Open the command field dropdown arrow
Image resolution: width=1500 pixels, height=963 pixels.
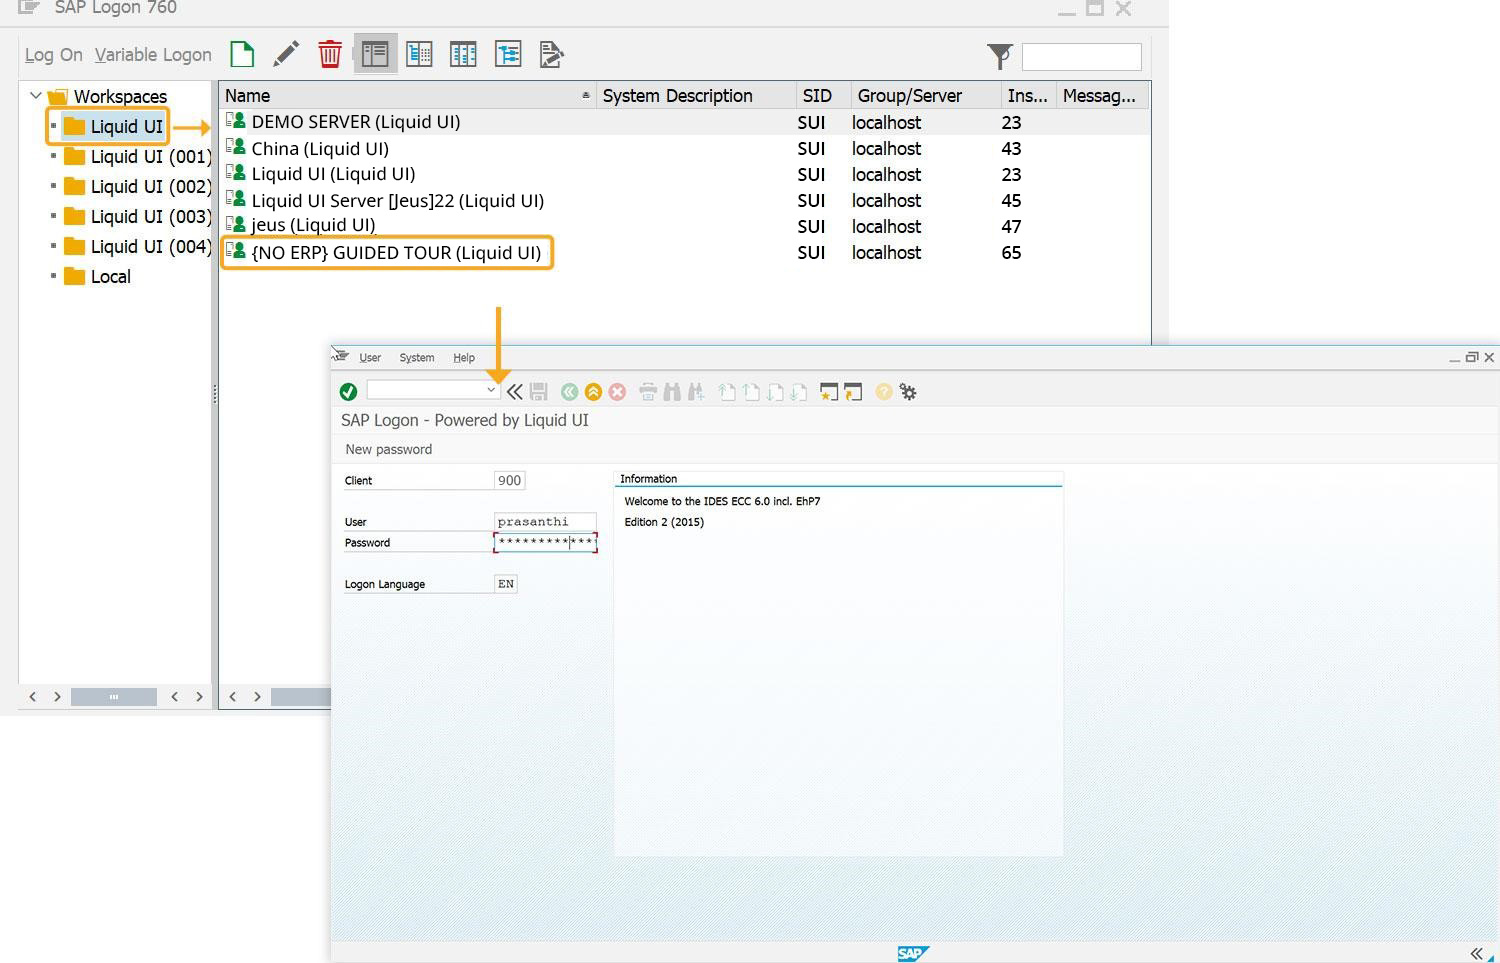coord(491,390)
